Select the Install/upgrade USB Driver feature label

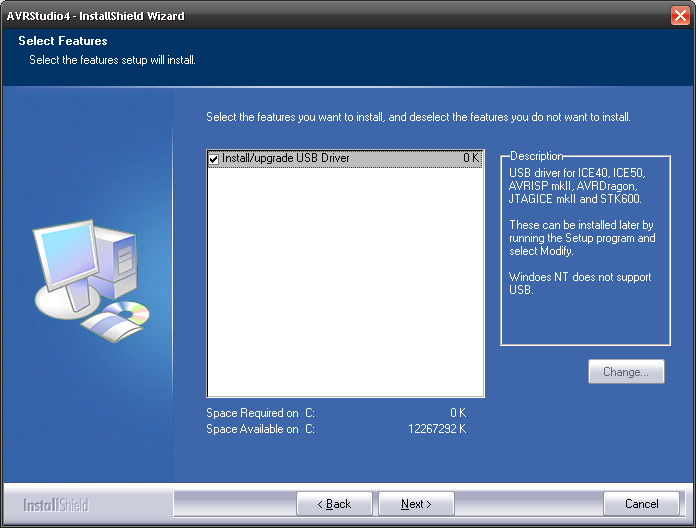pos(285,159)
